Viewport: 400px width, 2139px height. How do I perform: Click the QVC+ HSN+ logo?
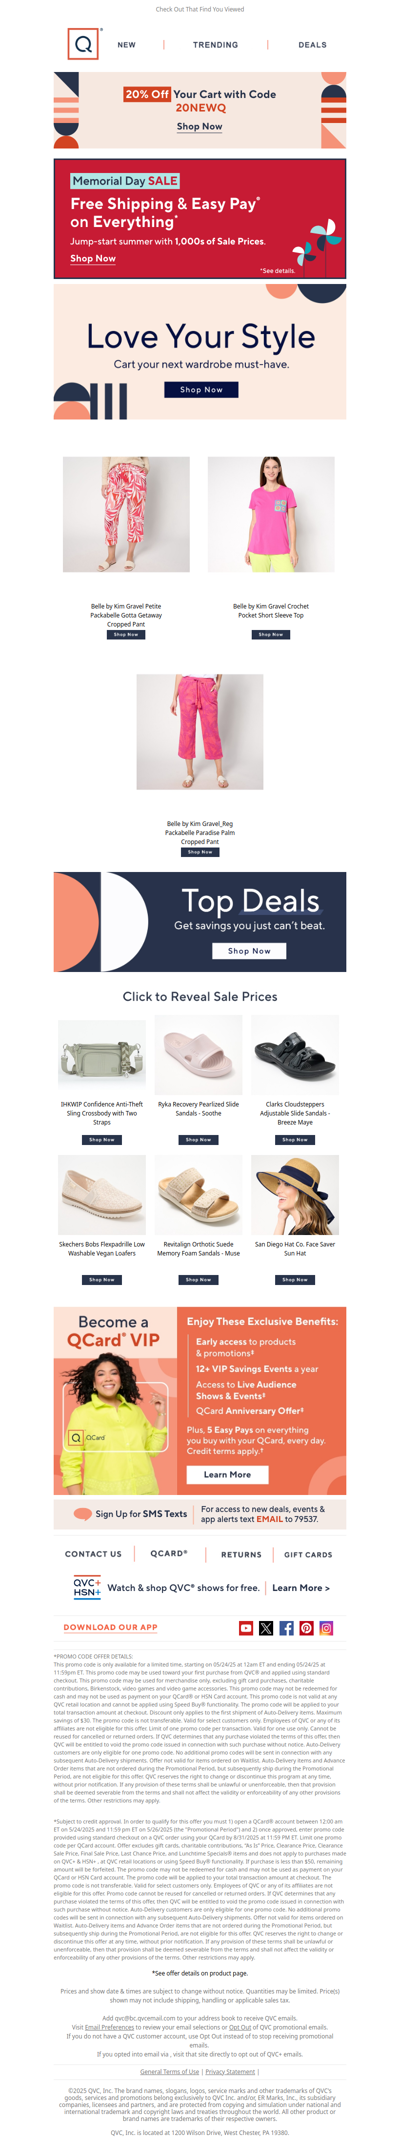point(87,1587)
